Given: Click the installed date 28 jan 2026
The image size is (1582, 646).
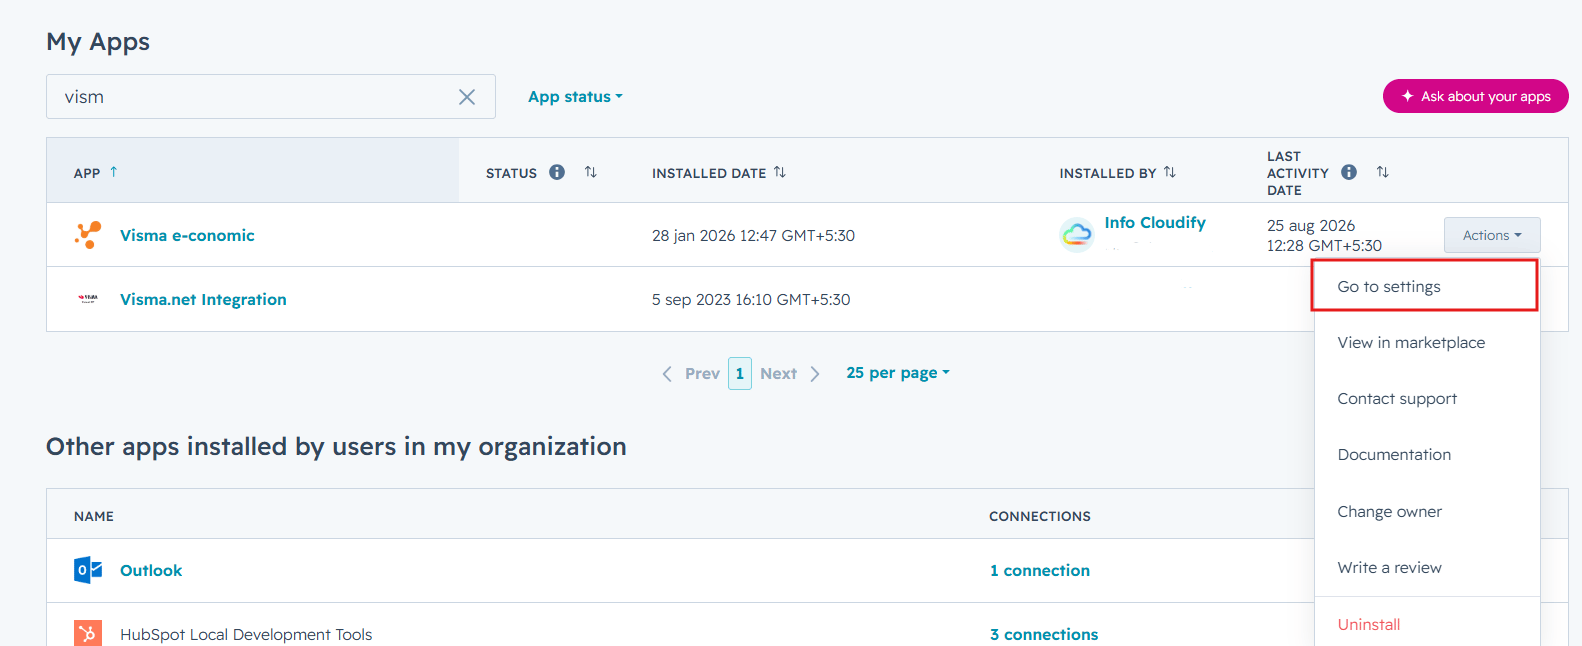Looking at the screenshot, I should pos(753,235).
